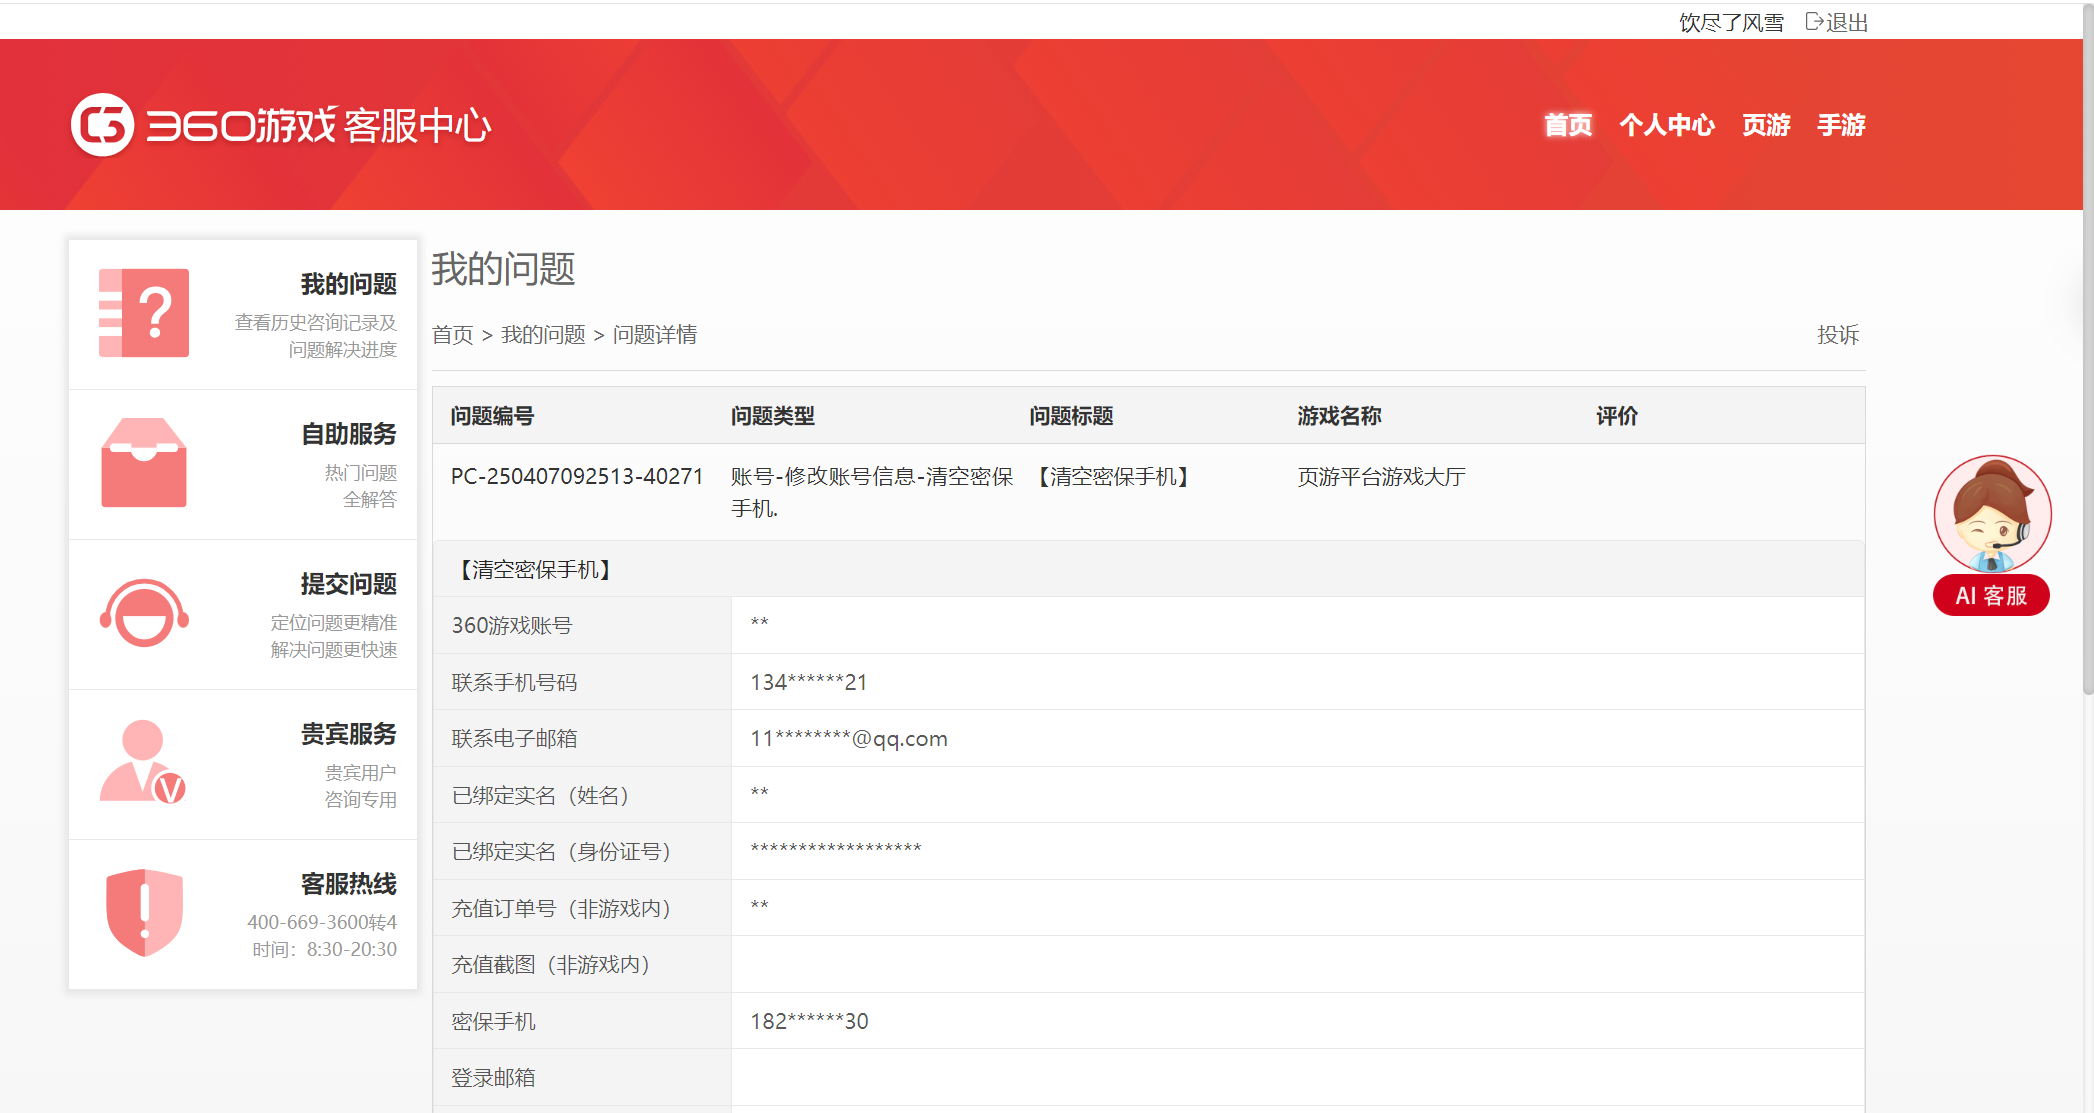This screenshot has width=2094, height=1113.
Task: Click the shield hotline icon
Action: point(144,913)
